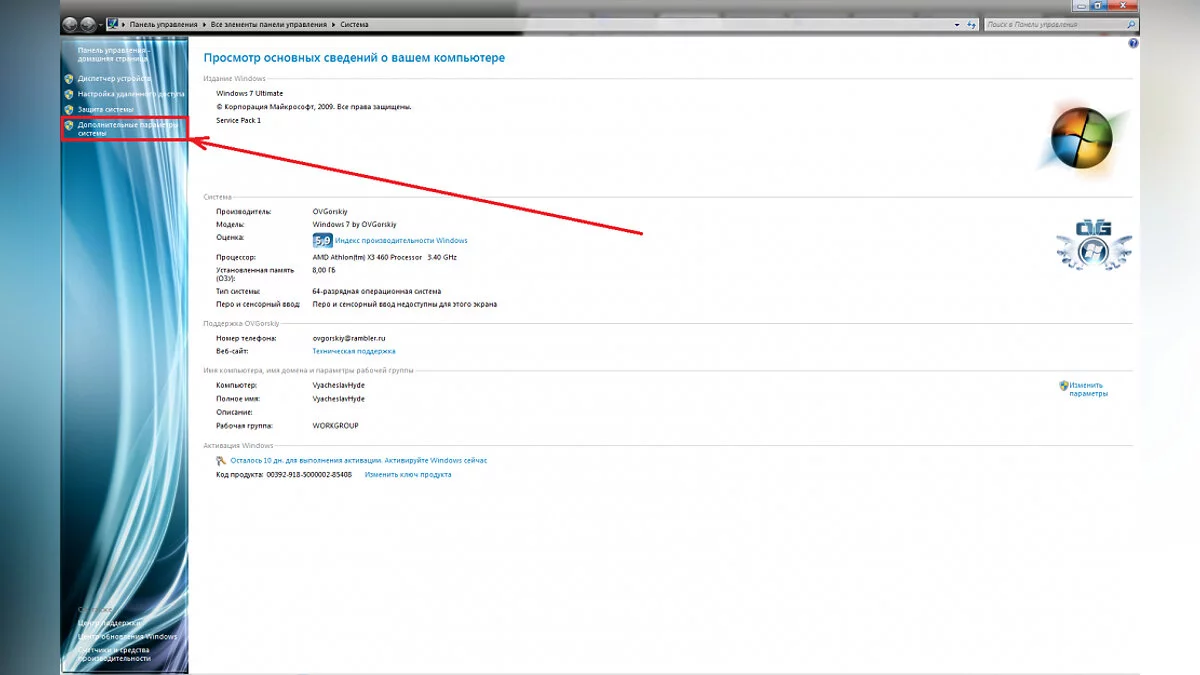Screen dimensions: 1200x675
Task: Go back with the Back arrow button
Action: click(x=70, y=24)
